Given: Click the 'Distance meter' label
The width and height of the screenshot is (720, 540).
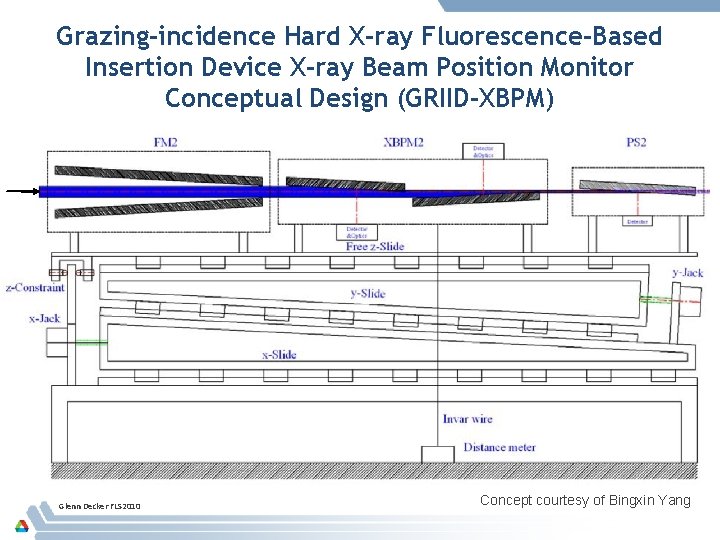Looking at the screenshot, I should pyautogui.click(x=500, y=447).
